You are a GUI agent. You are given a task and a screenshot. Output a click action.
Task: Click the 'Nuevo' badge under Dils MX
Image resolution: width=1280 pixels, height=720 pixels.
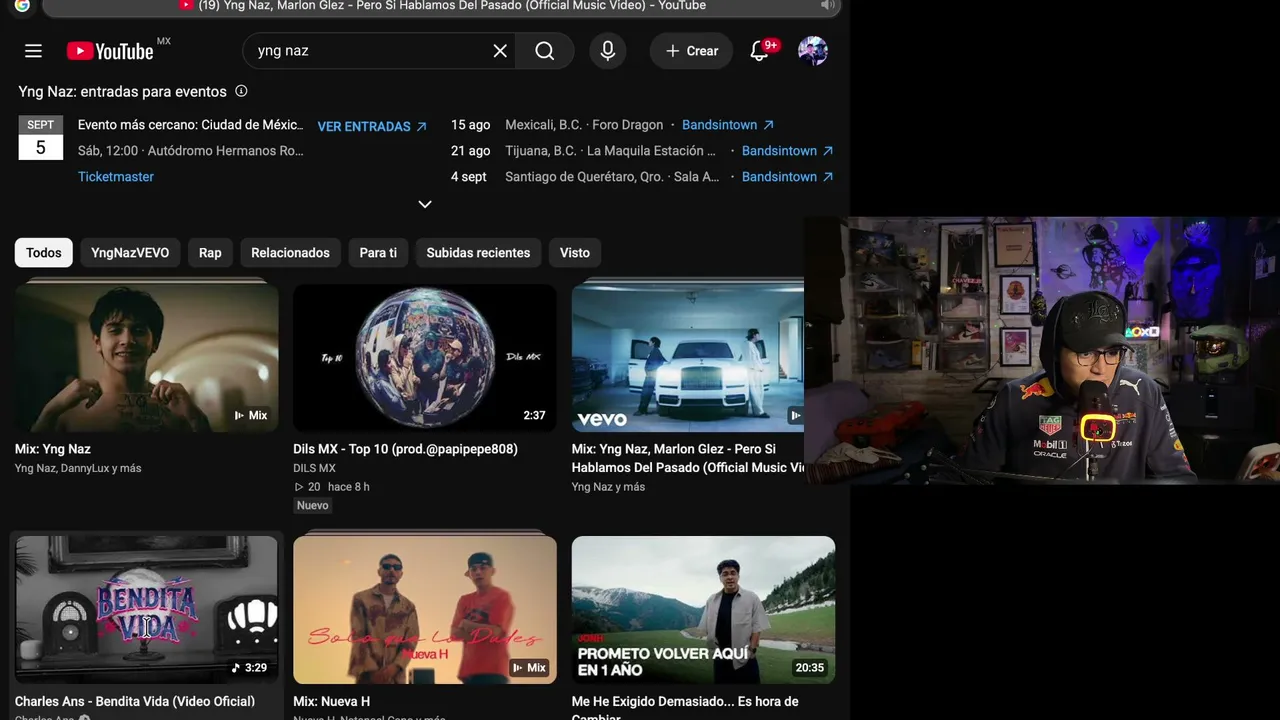click(x=313, y=506)
